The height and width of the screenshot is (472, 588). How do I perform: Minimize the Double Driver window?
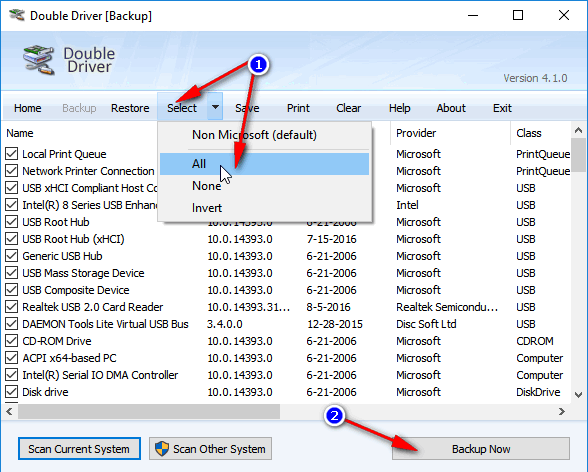473,15
